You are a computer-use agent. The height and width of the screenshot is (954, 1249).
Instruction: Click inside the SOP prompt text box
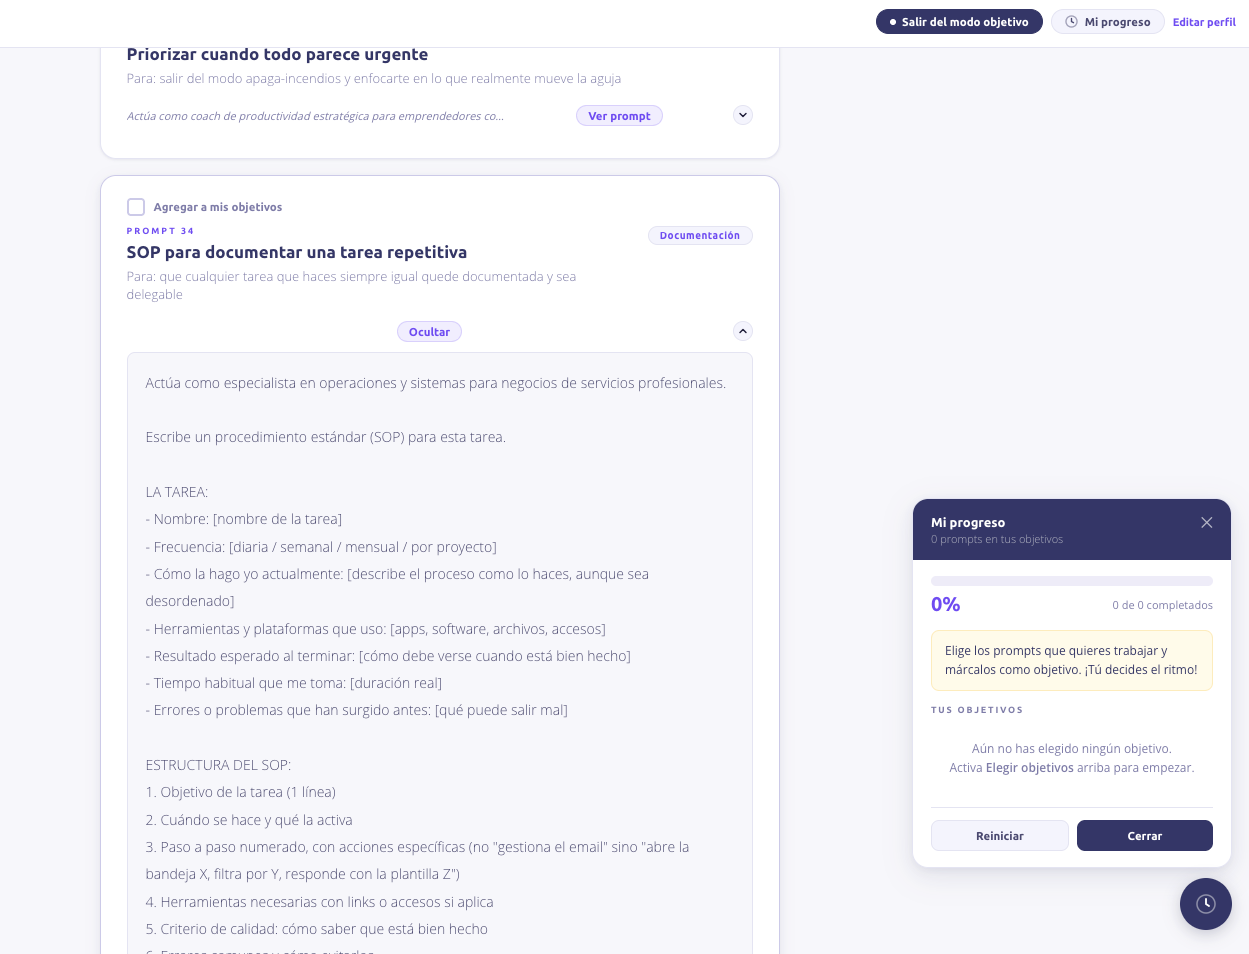439,600
